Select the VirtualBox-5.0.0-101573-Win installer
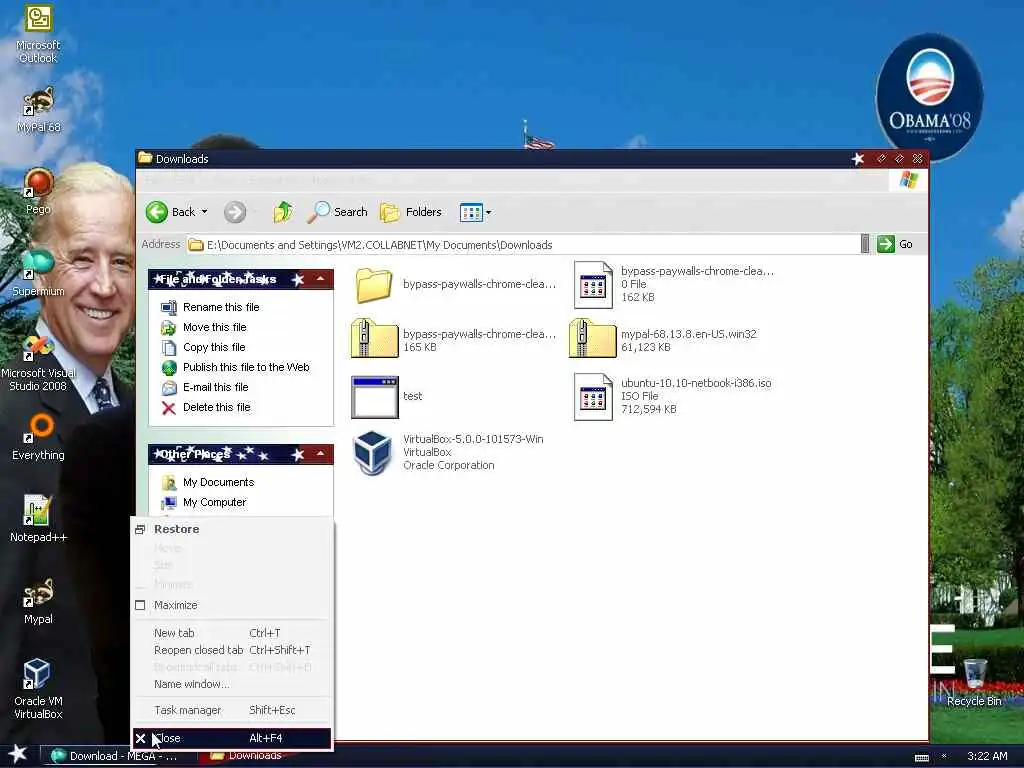Image resolution: width=1024 pixels, height=768 pixels. (x=447, y=452)
